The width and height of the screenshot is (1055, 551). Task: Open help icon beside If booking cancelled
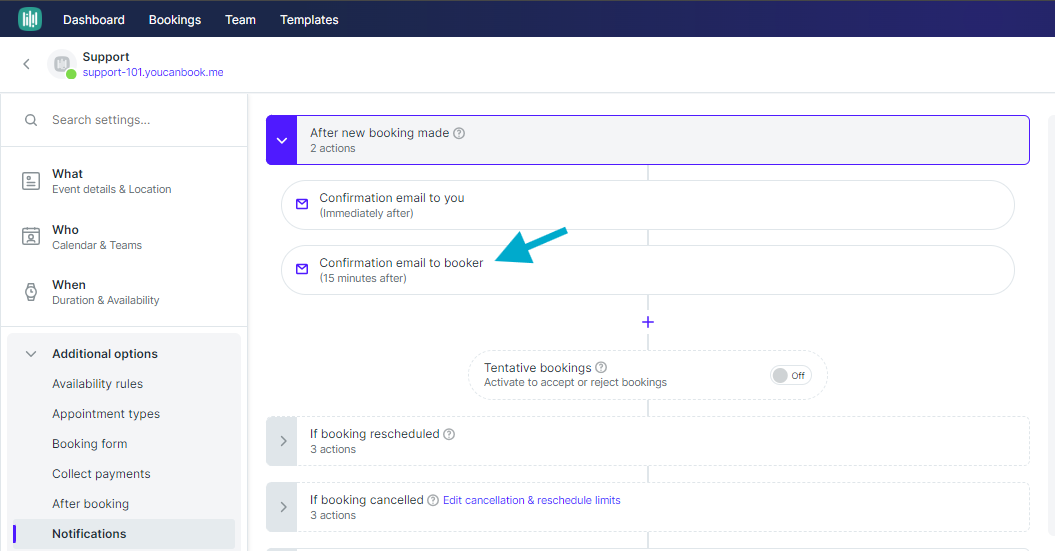(x=433, y=500)
